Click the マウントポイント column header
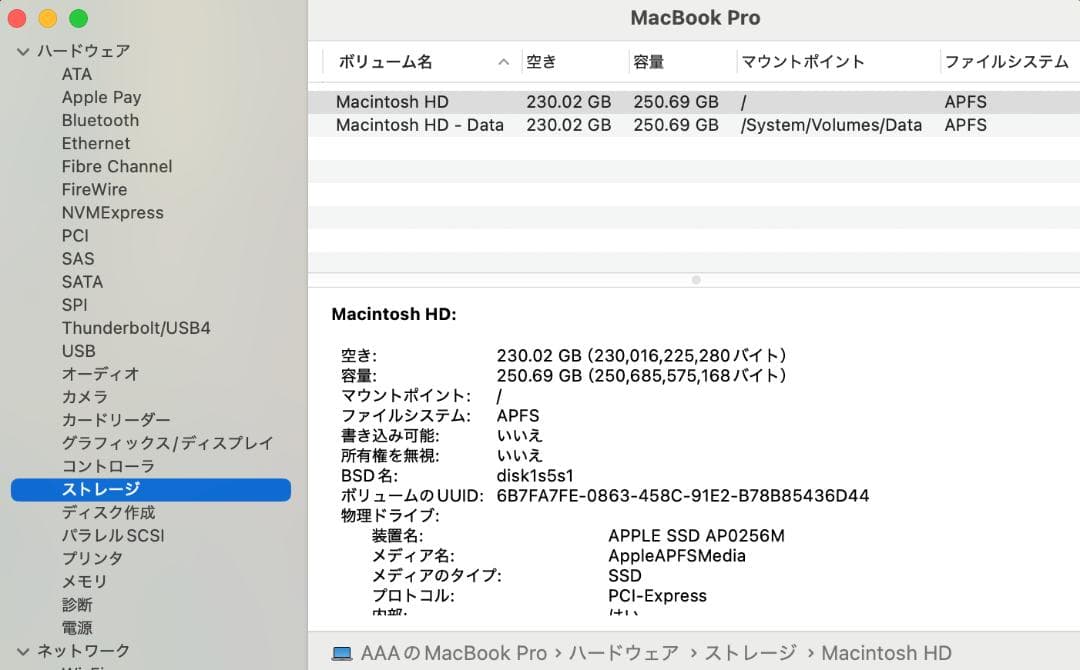Image resolution: width=1080 pixels, height=670 pixels. pyautogui.click(x=802, y=62)
